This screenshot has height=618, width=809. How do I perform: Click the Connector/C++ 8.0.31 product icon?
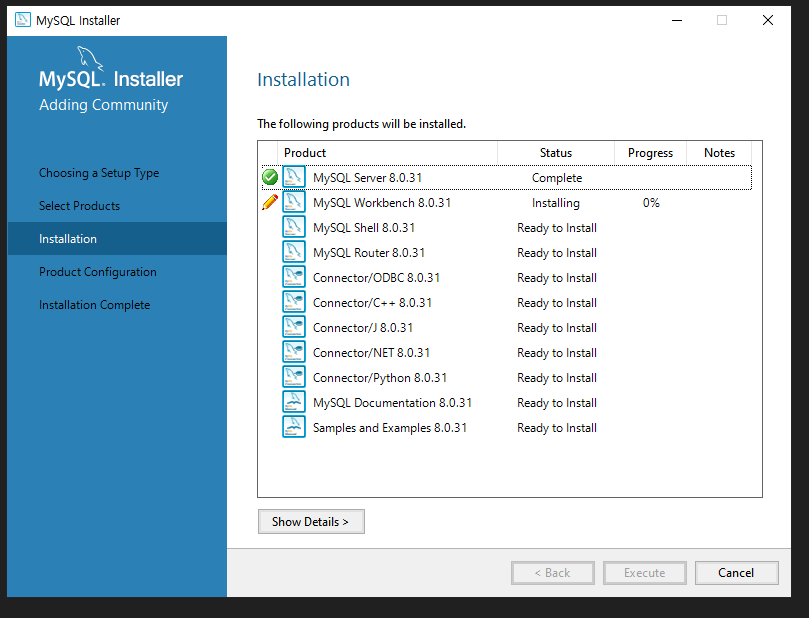(294, 302)
